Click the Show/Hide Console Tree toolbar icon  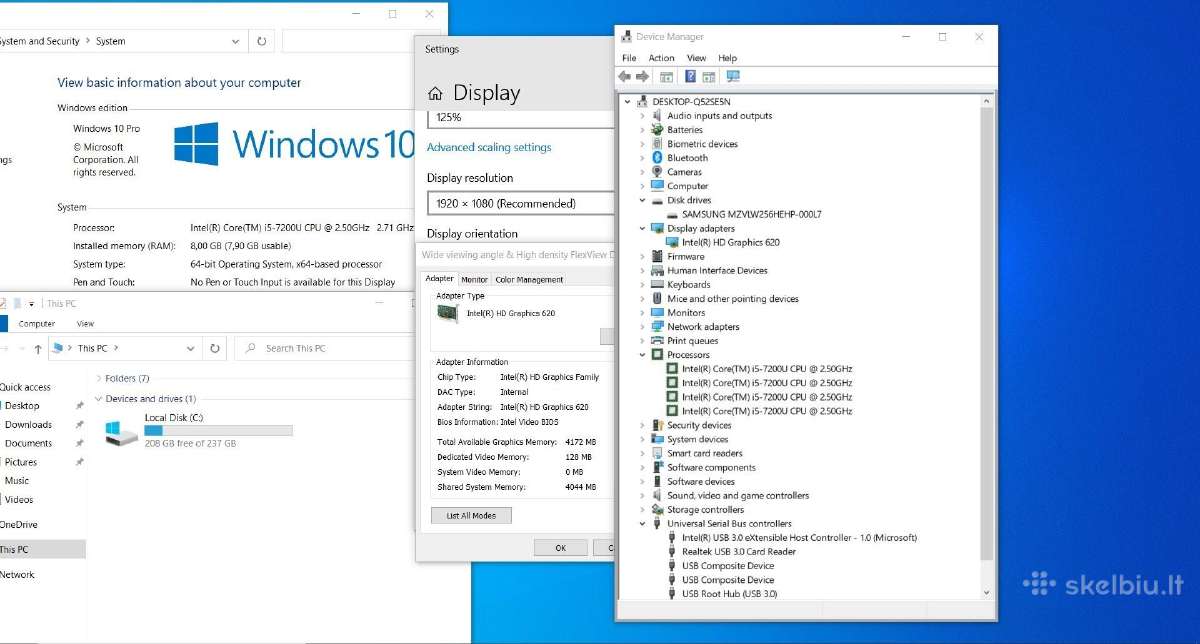click(x=667, y=77)
